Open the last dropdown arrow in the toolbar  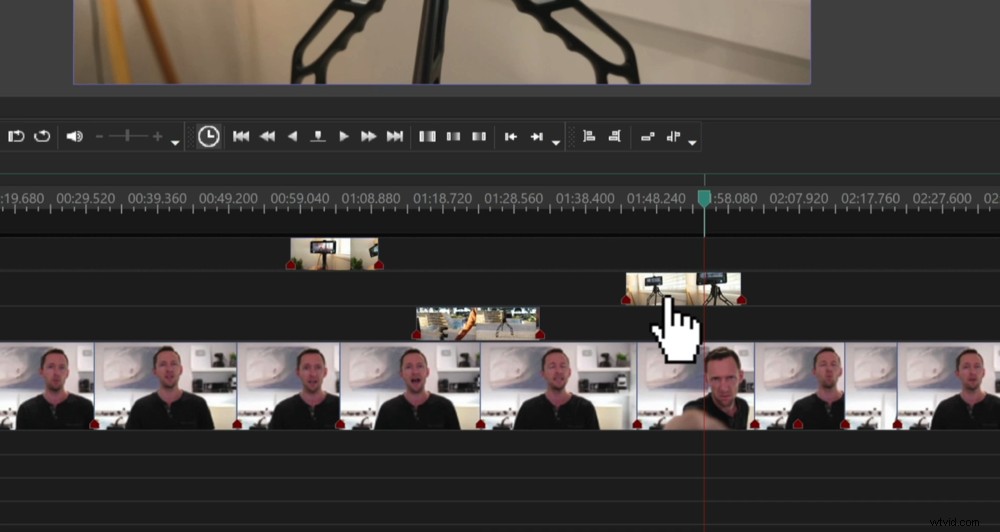(693, 143)
